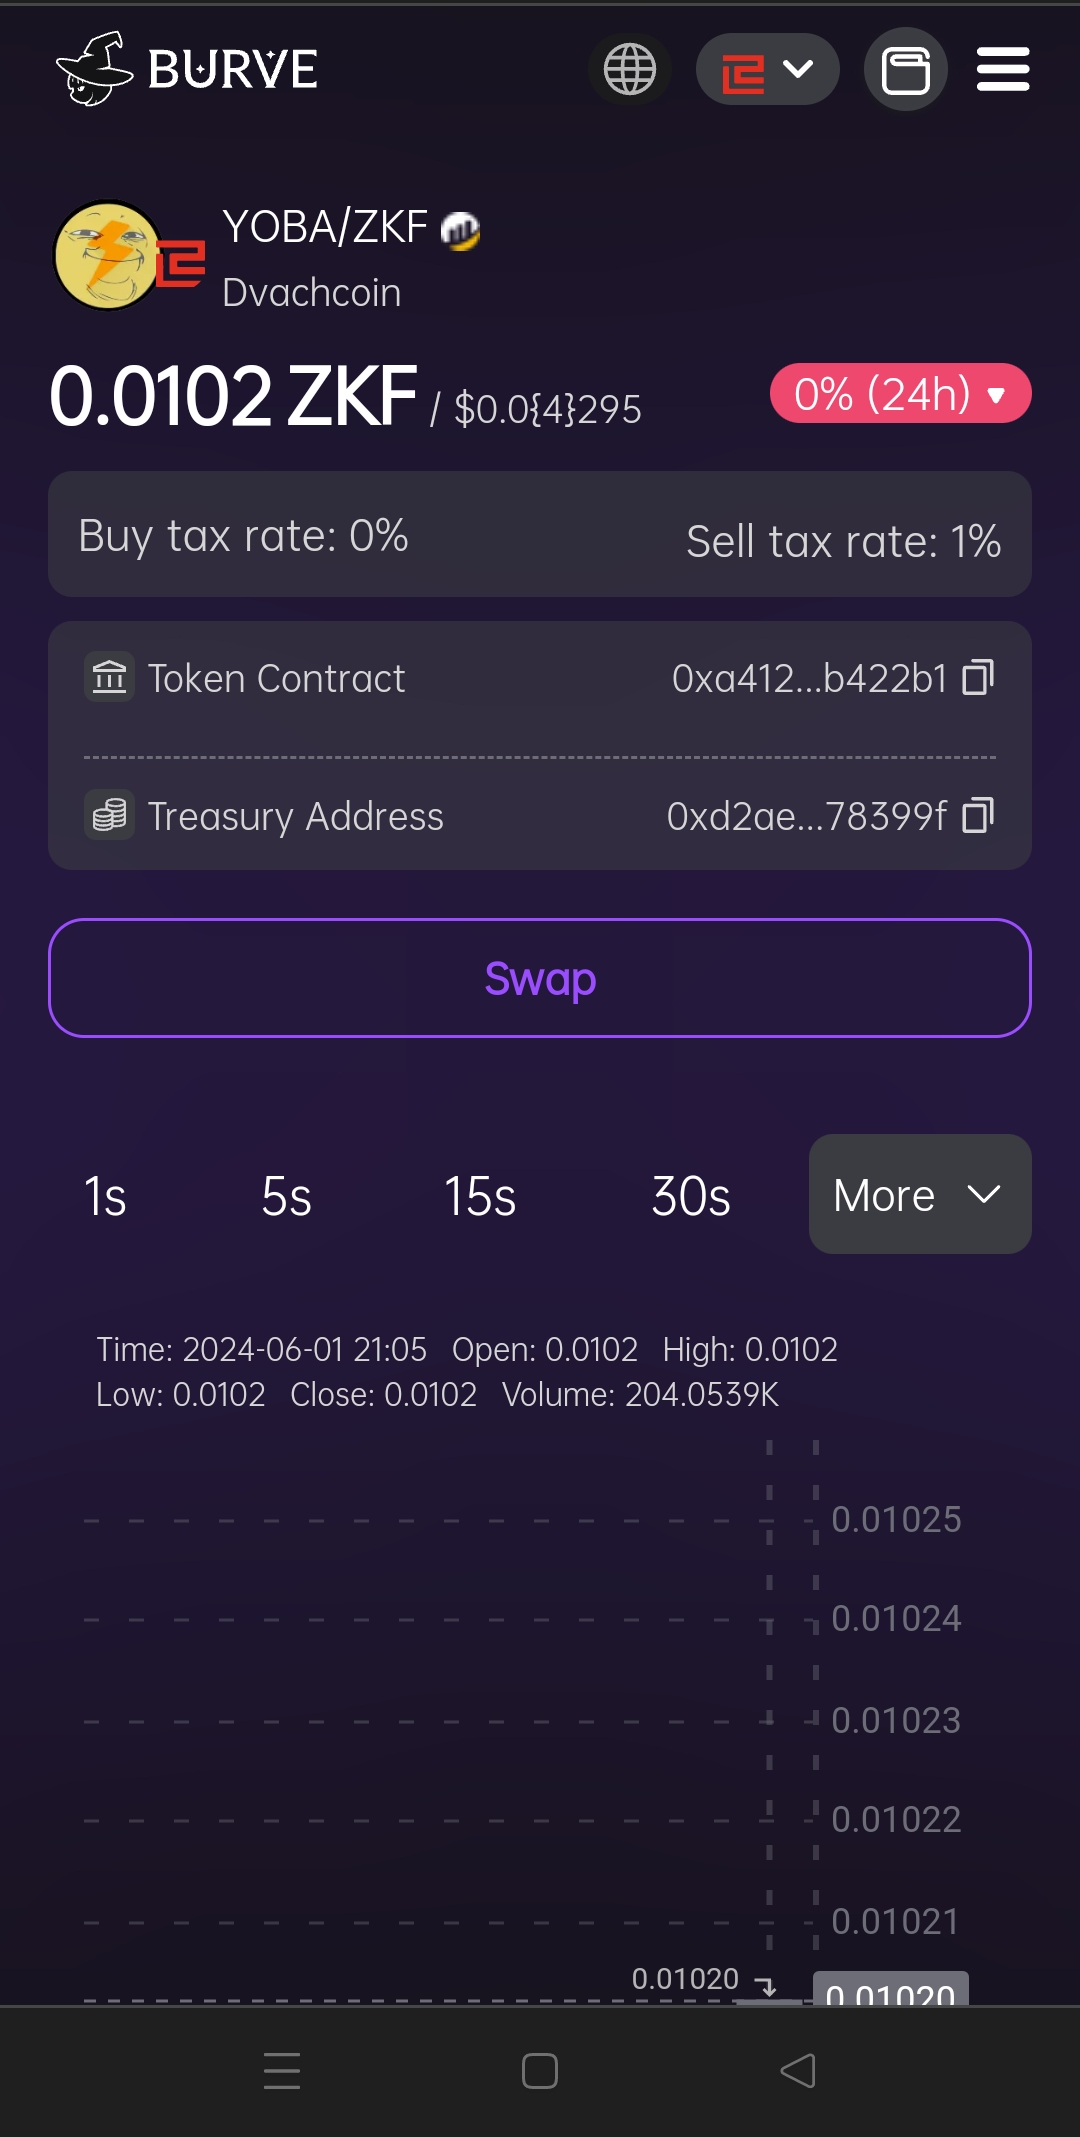1080x2137 pixels.
Task: Open the hamburger menu
Action: (1003, 69)
